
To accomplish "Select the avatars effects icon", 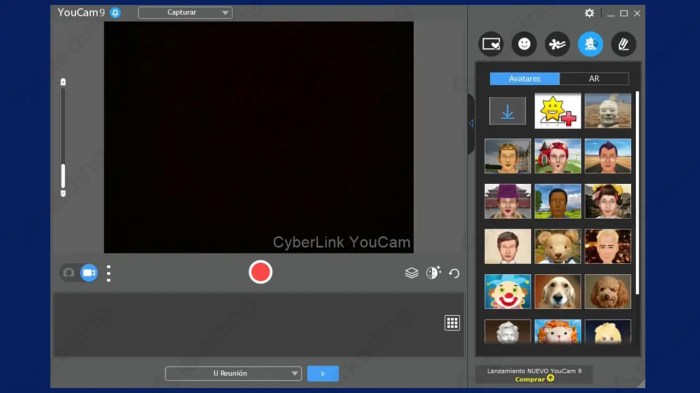I will coord(590,44).
